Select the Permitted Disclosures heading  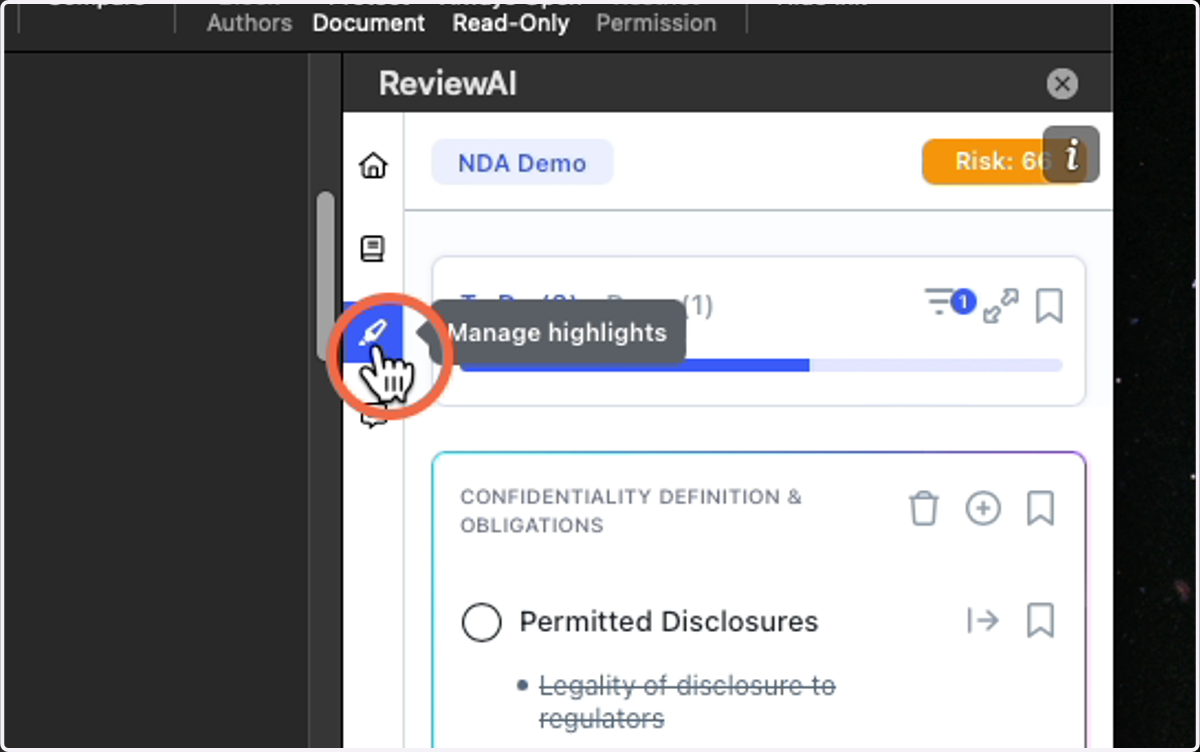(x=669, y=622)
